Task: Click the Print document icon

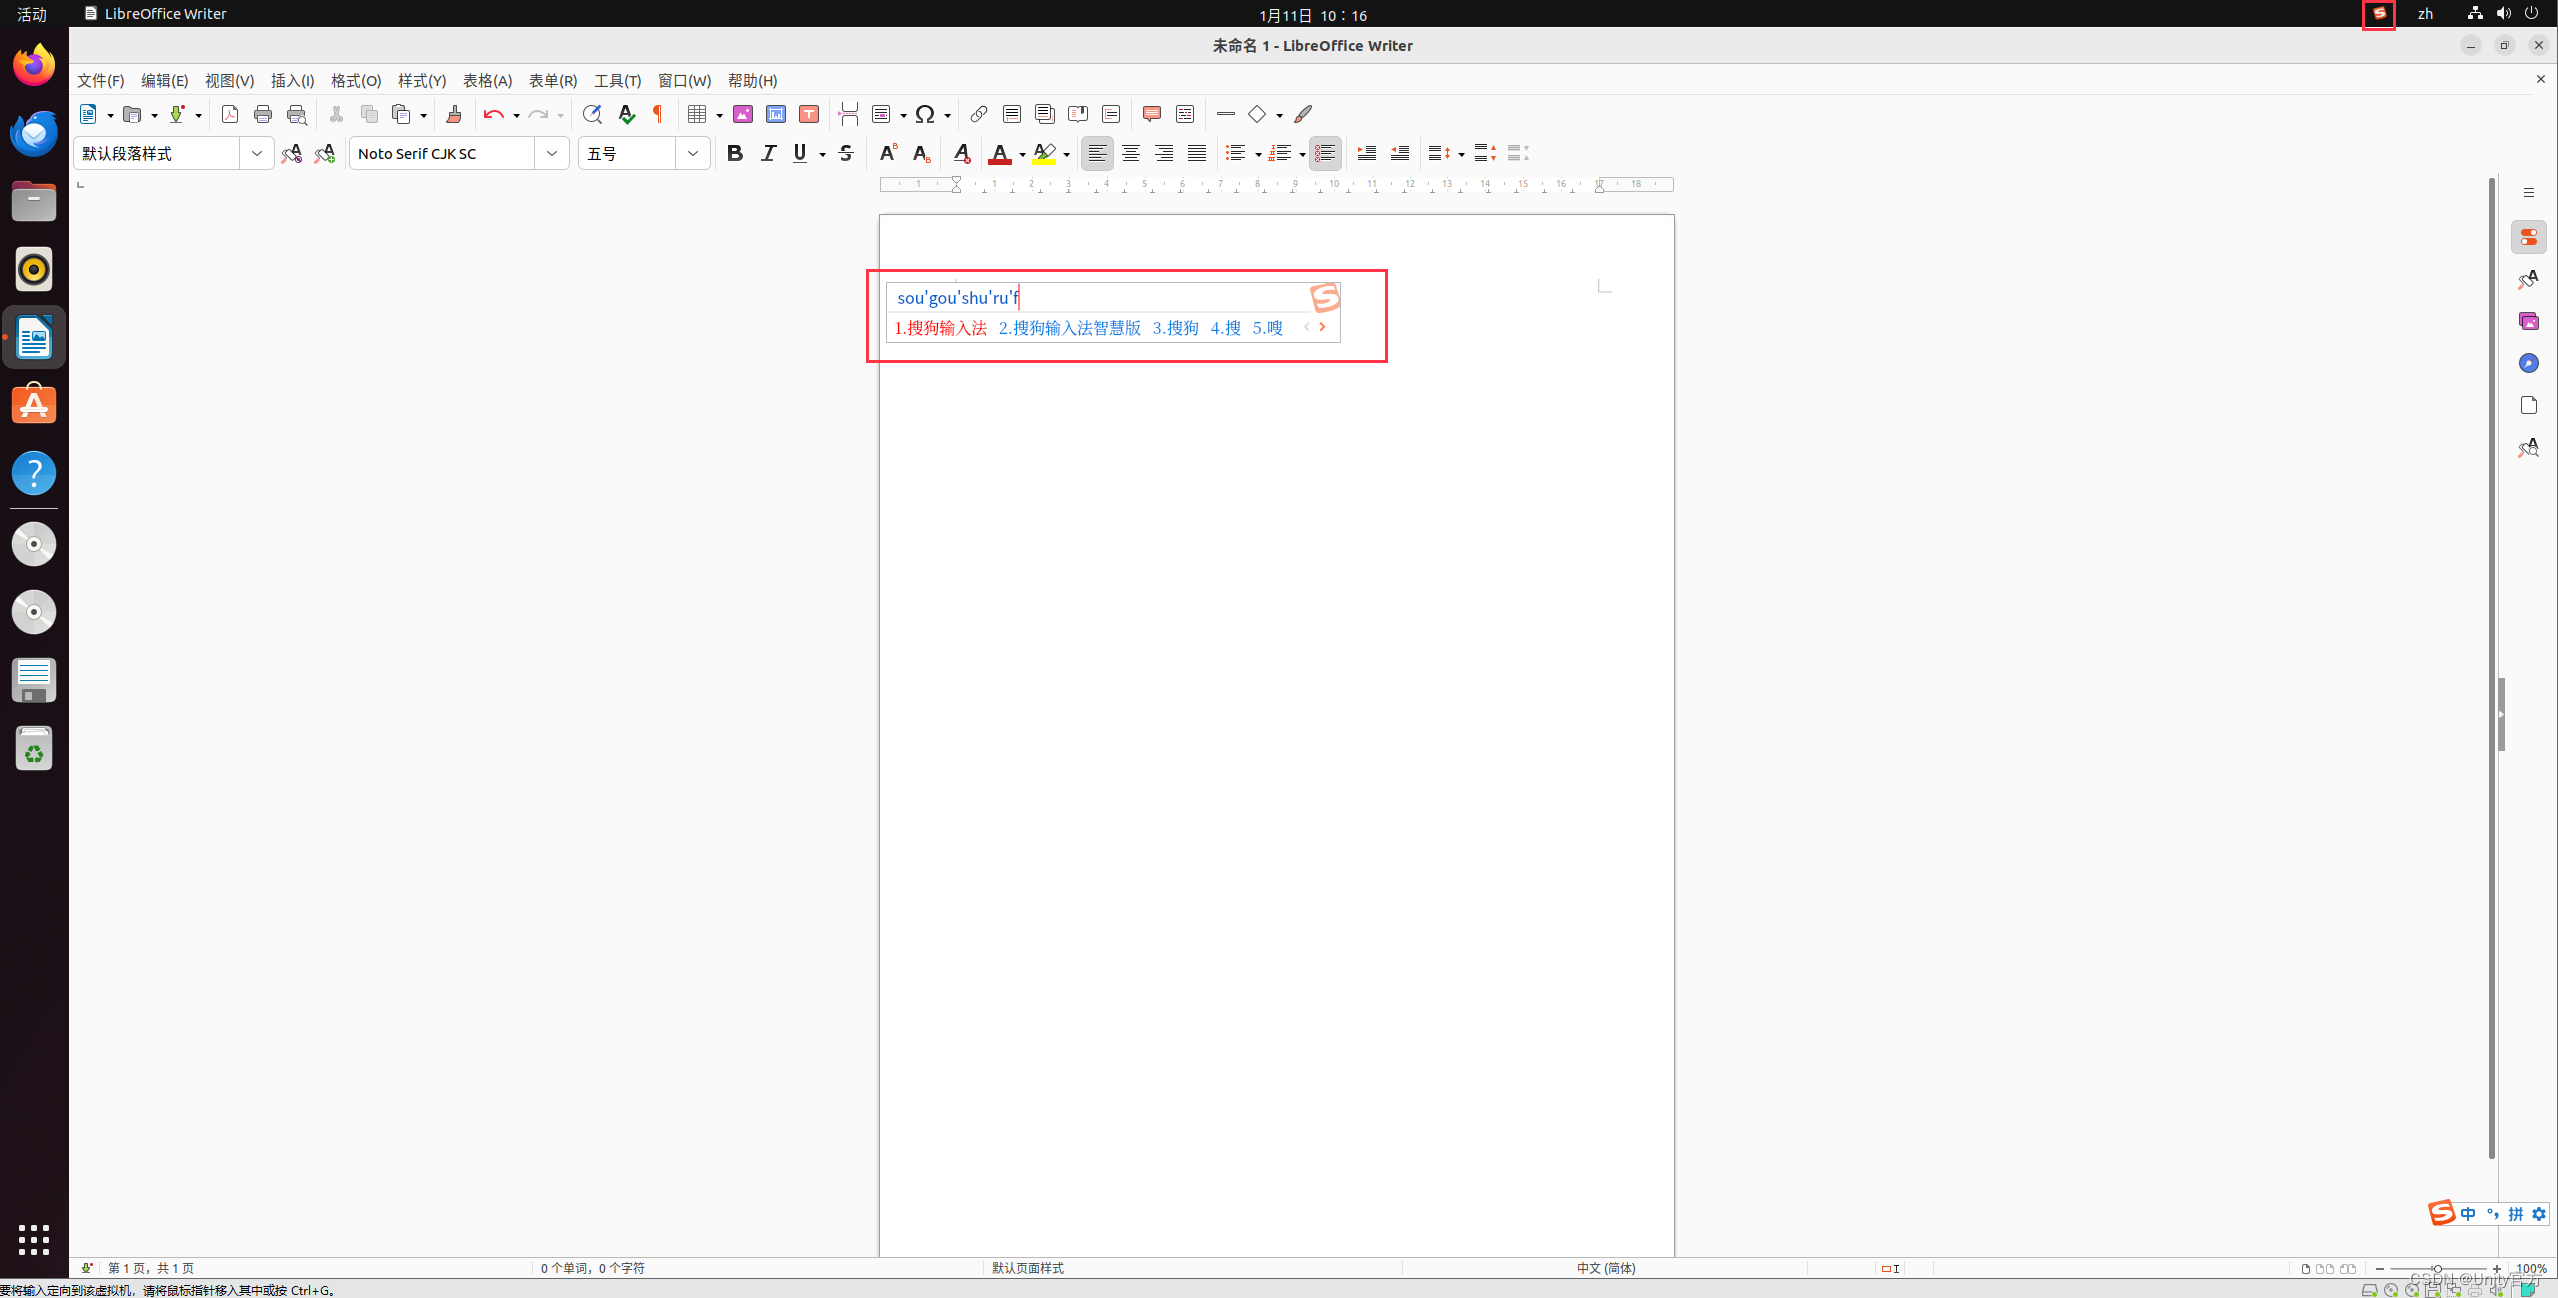Action: tap(263, 114)
